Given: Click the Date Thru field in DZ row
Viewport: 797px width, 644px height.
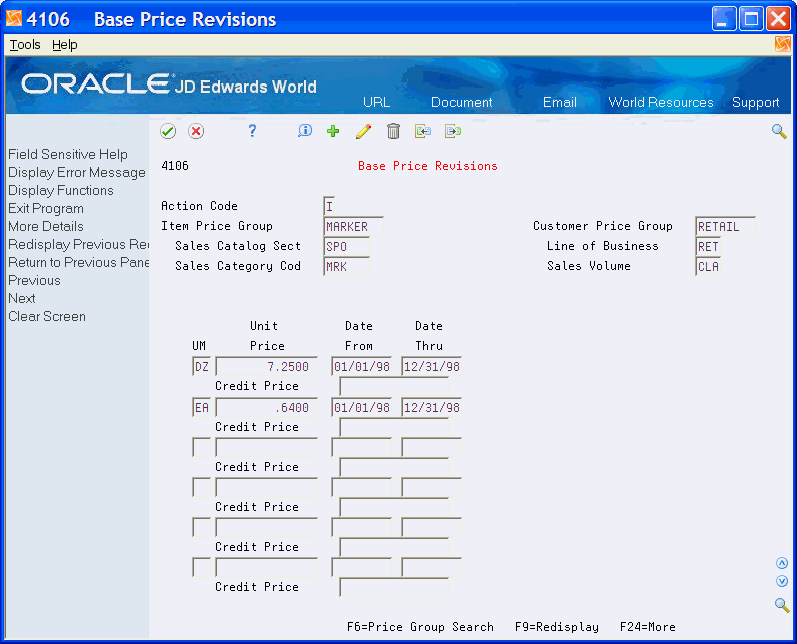Looking at the screenshot, I should tap(432, 366).
